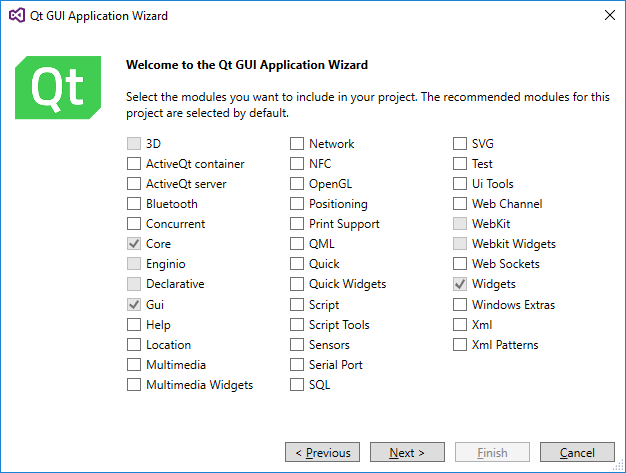The height and width of the screenshot is (473, 626).
Task: Return to the previous wizard page
Action: pyautogui.click(x=322, y=453)
